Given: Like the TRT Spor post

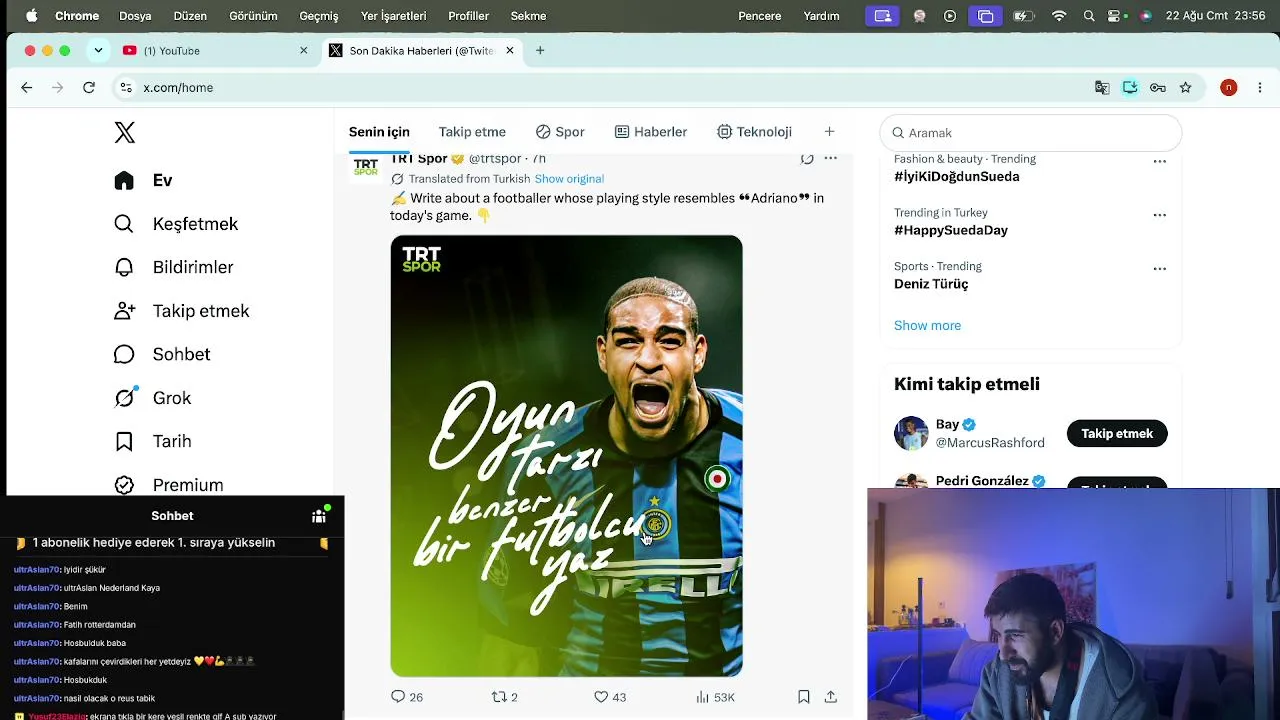Looking at the screenshot, I should point(601,697).
